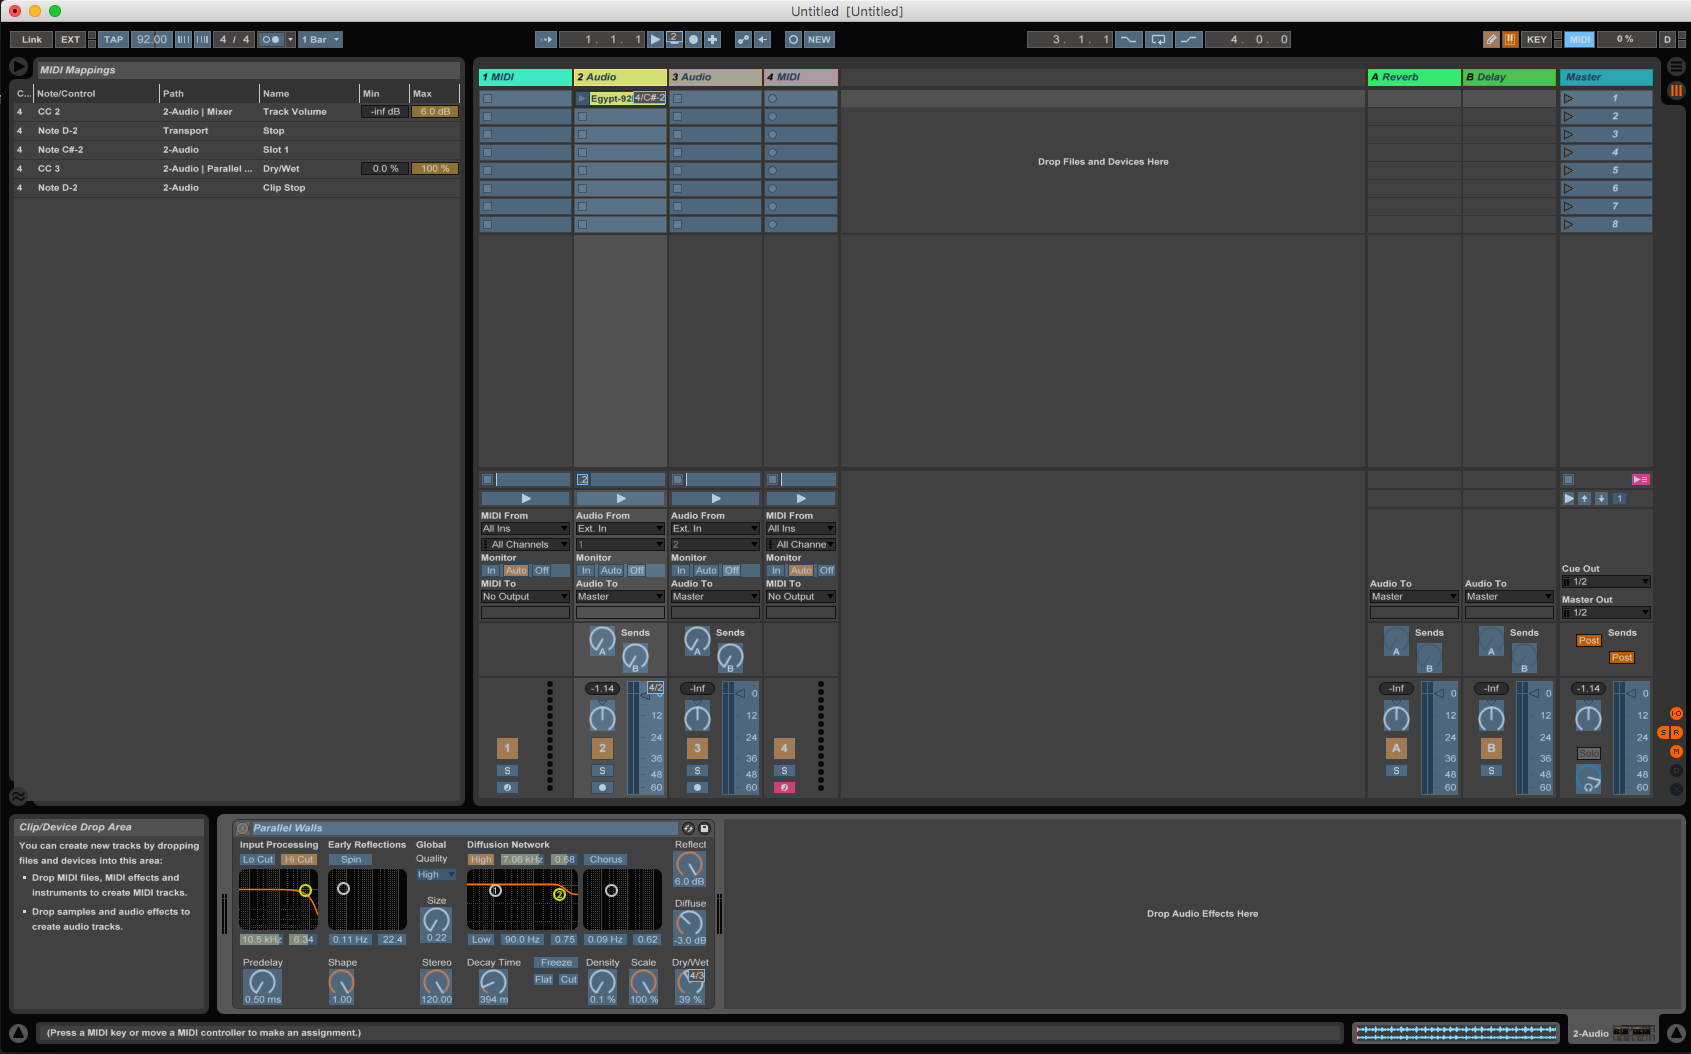Click the Link button

coord(32,39)
